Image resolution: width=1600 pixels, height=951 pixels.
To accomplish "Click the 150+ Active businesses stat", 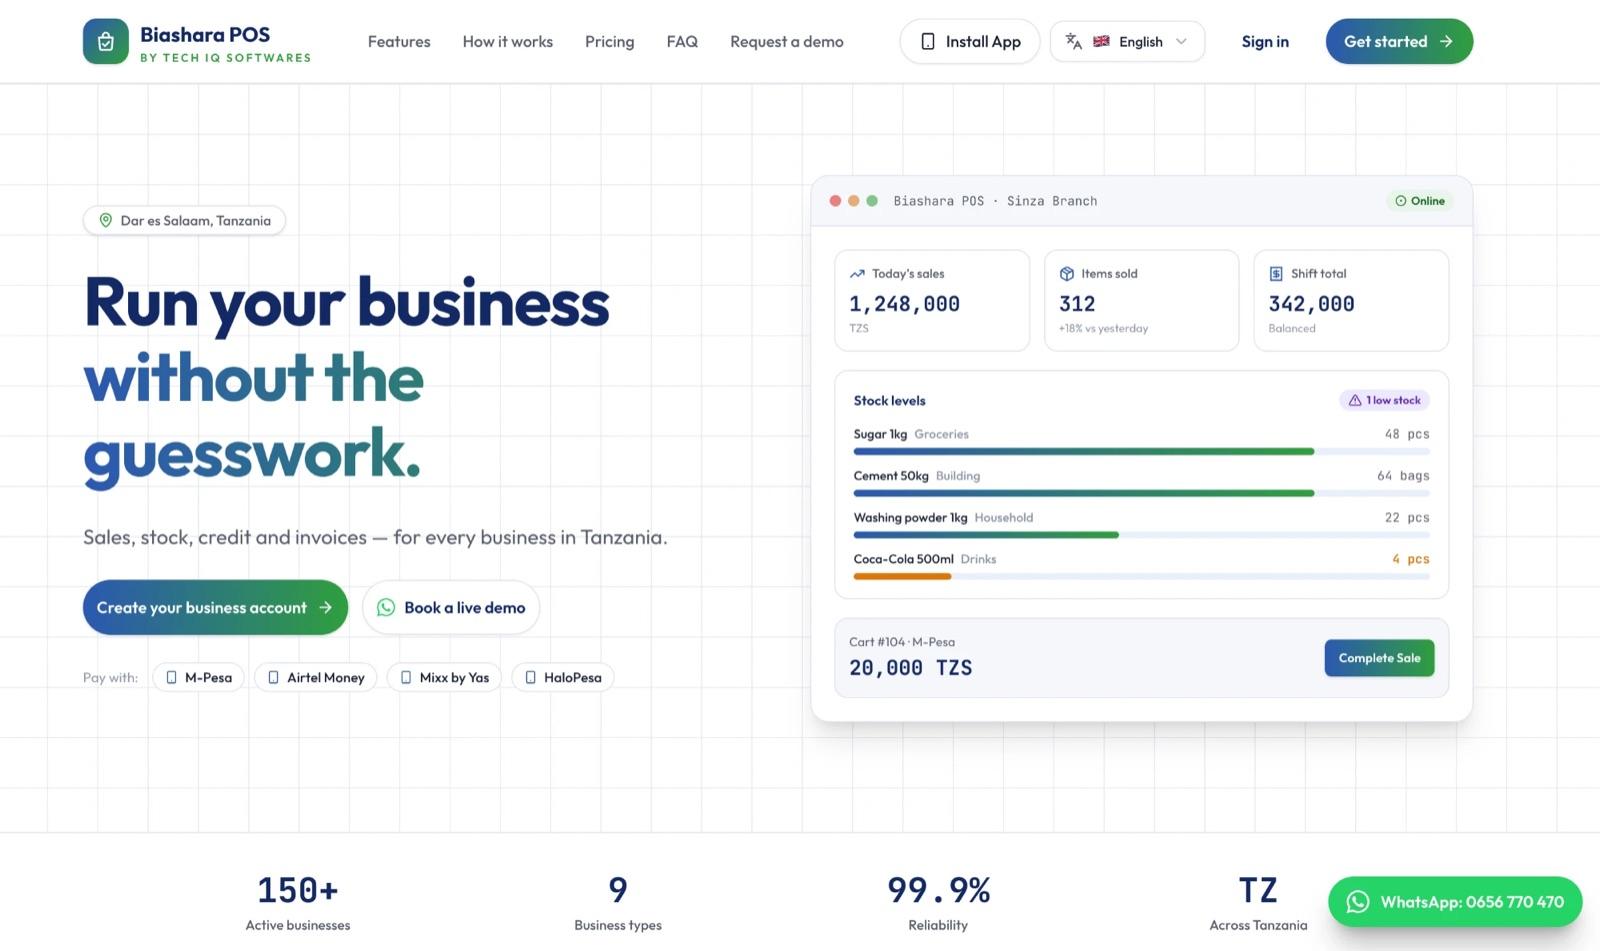I will tap(298, 904).
